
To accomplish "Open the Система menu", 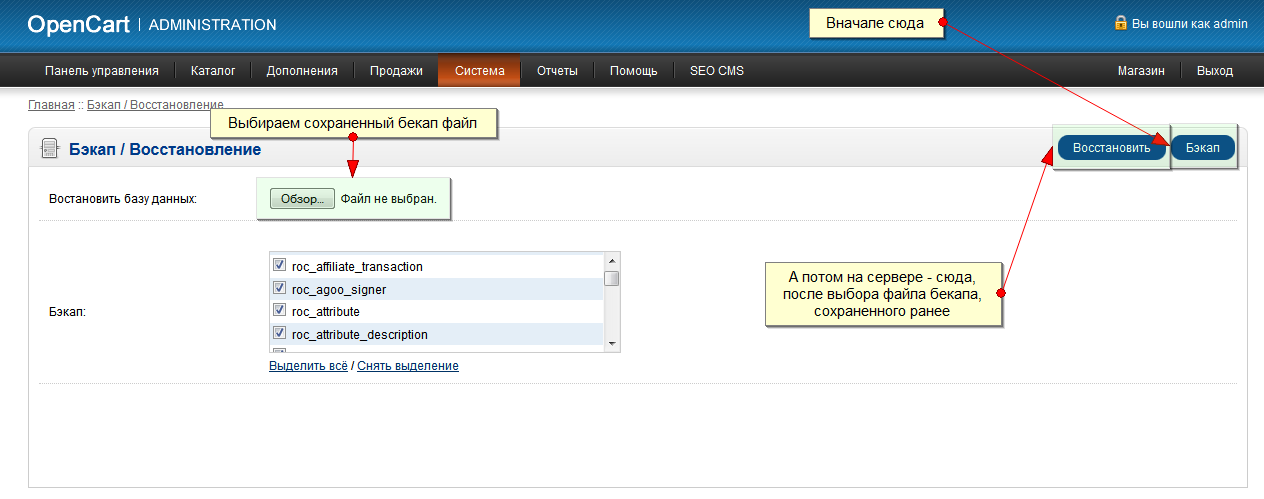I will point(479,71).
